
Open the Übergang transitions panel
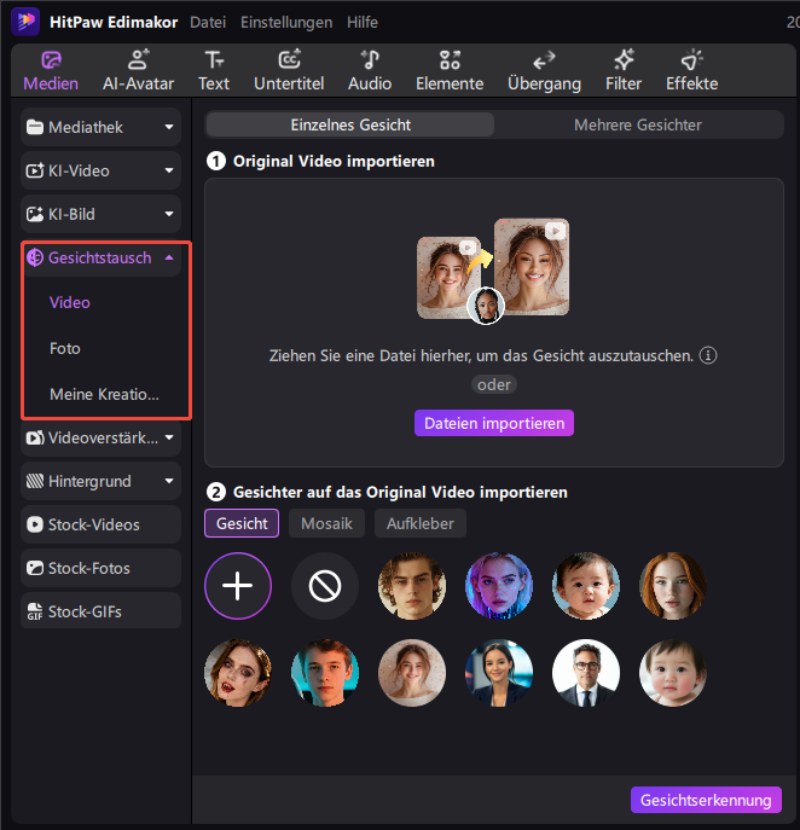544,70
